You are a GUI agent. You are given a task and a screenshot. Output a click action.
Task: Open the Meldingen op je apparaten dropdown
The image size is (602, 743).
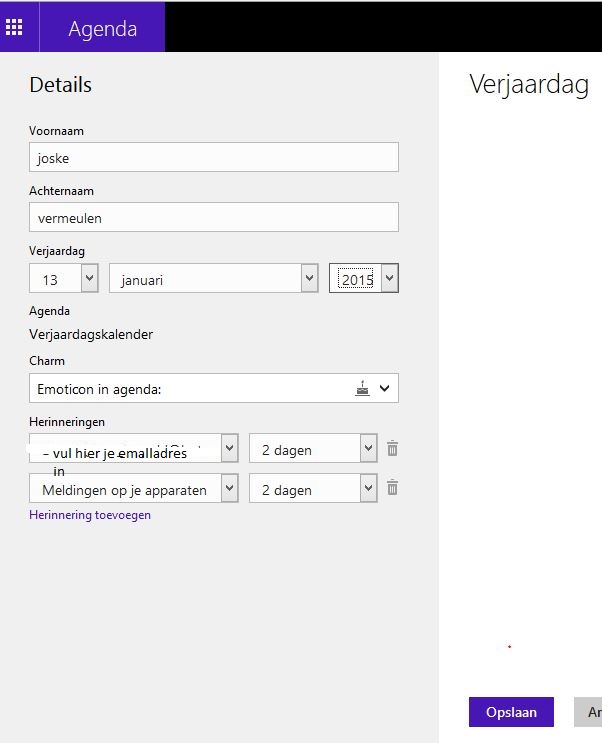coord(134,488)
